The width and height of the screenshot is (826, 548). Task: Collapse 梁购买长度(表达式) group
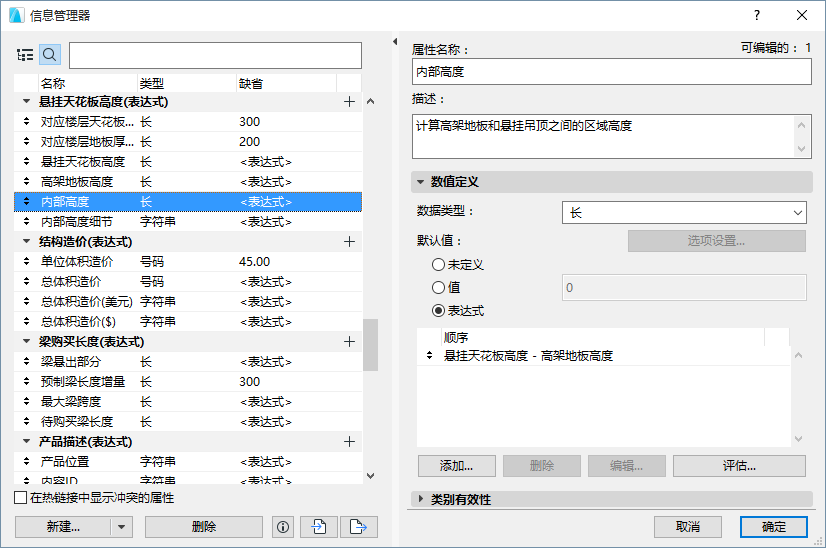(26, 342)
